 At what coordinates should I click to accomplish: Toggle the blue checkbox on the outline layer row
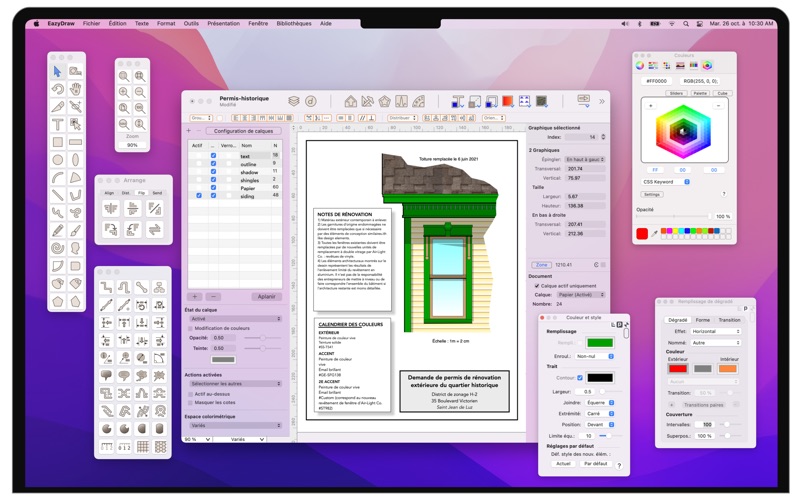click(x=213, y=164)
